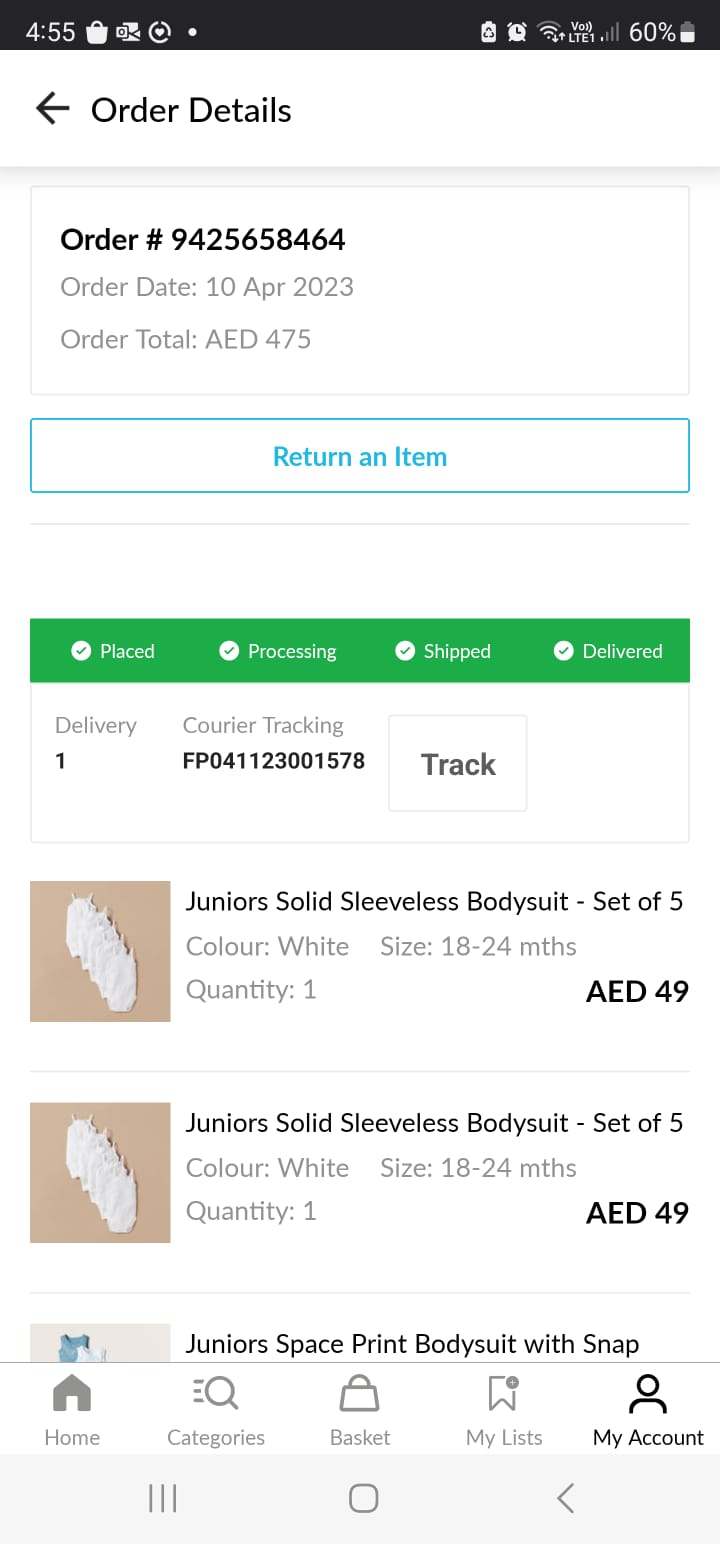Image resolution: width=720 pixels, height=1544 pixels.
Task: Open the Categories search icon
Action: tap(215, 1393)
